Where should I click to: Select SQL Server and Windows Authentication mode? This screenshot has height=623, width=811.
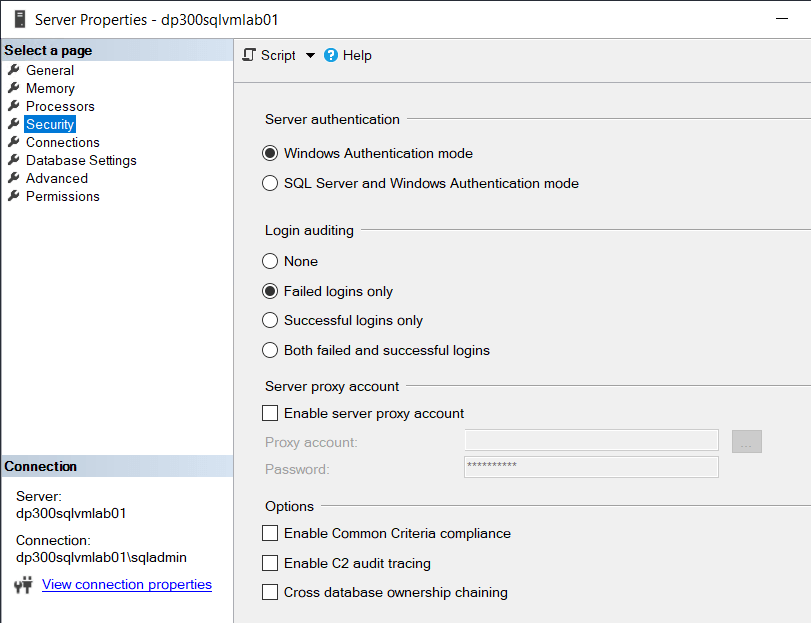[270, 183]
